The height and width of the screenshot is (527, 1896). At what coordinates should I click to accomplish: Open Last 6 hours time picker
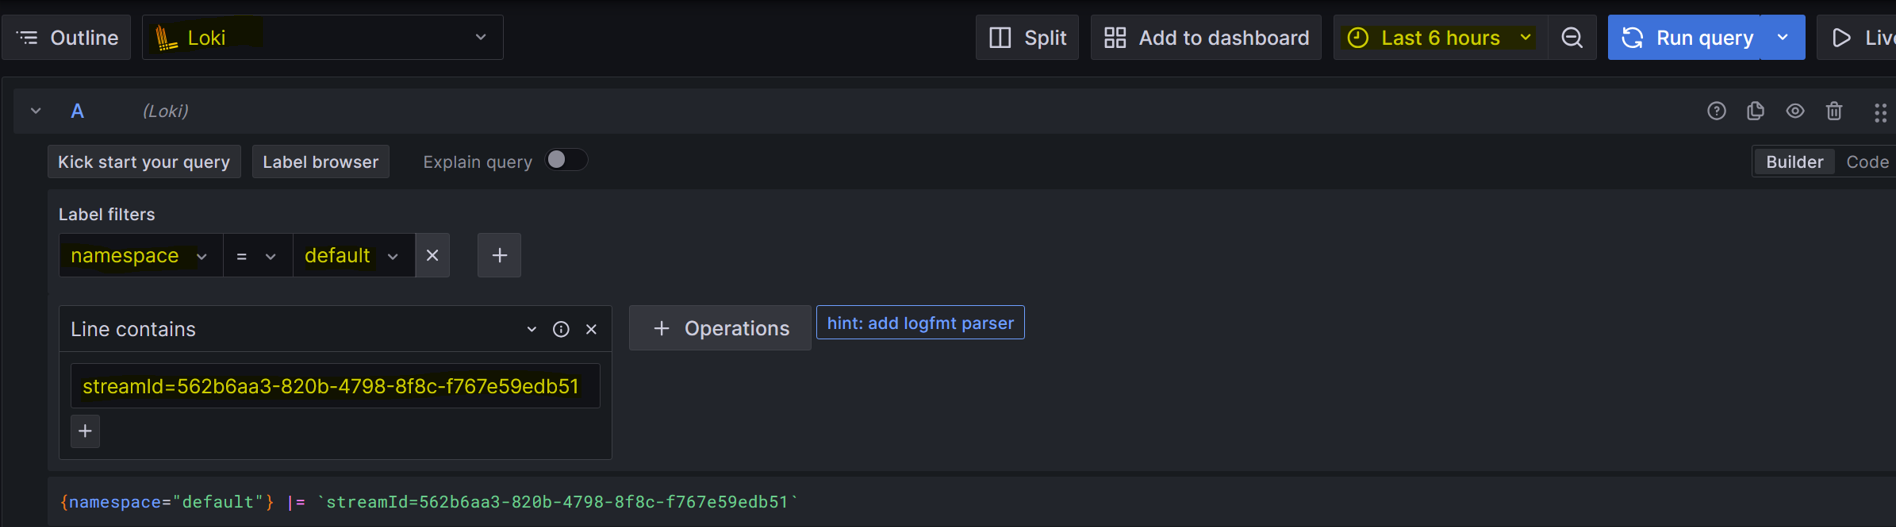(x=1439, y=38)
